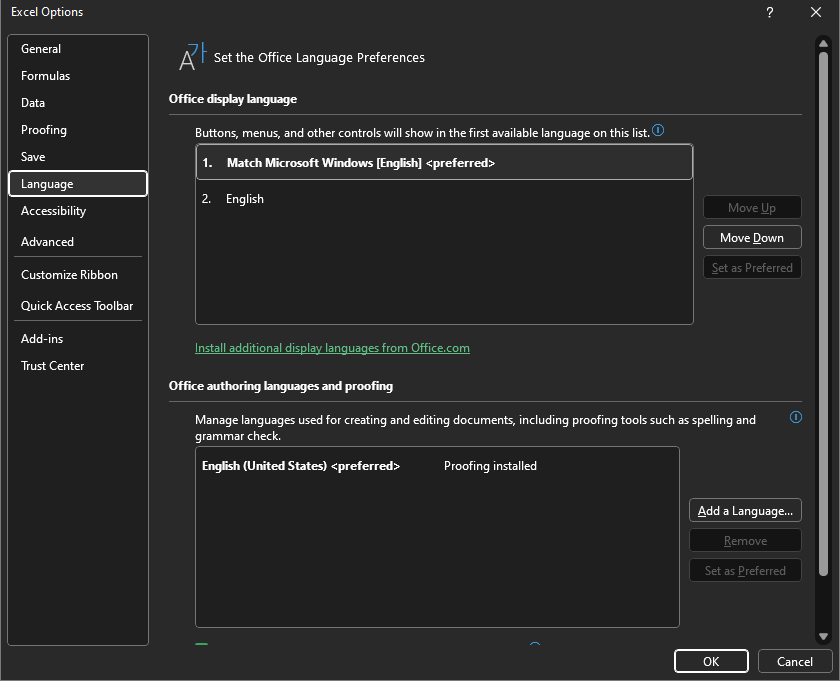
Task: Select English in display language list
Action: tap(444, 199)
